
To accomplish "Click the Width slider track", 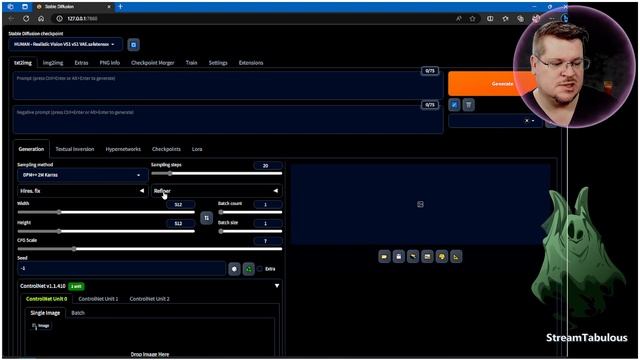I will (106, 212).
